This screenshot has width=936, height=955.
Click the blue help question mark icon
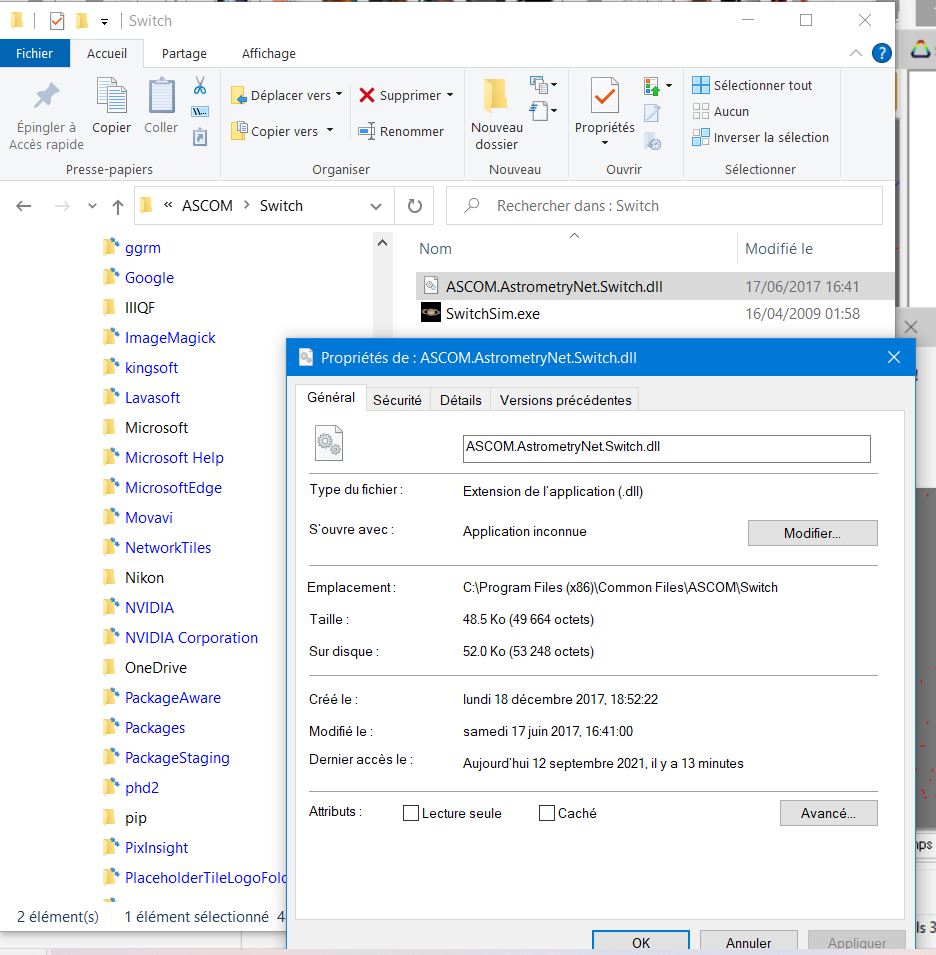[x=881, y=54]
